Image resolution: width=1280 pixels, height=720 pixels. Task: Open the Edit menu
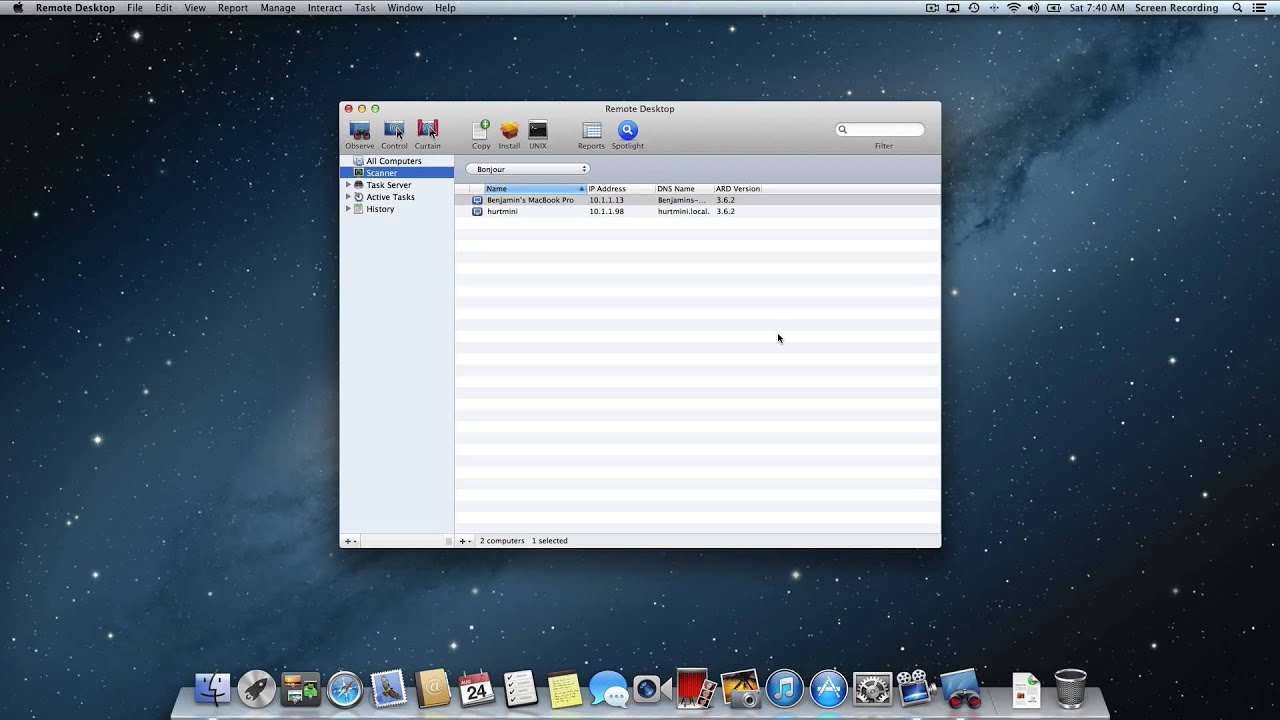(164, 8)
